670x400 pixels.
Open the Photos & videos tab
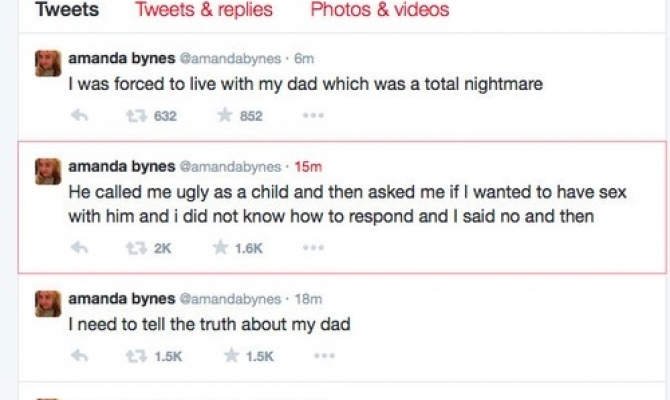379,11
